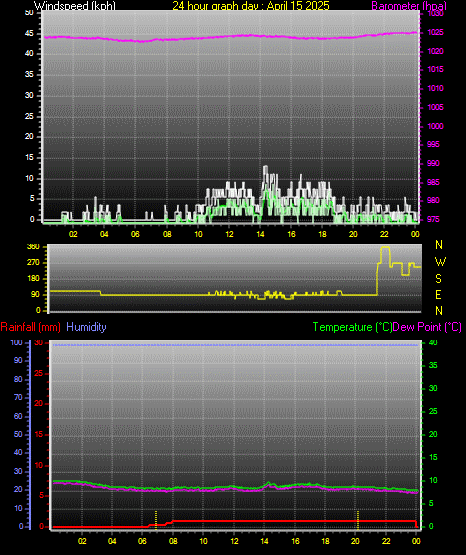
Task: Click the 06 hour label under windspeed chart
Action: pos(135,234)
